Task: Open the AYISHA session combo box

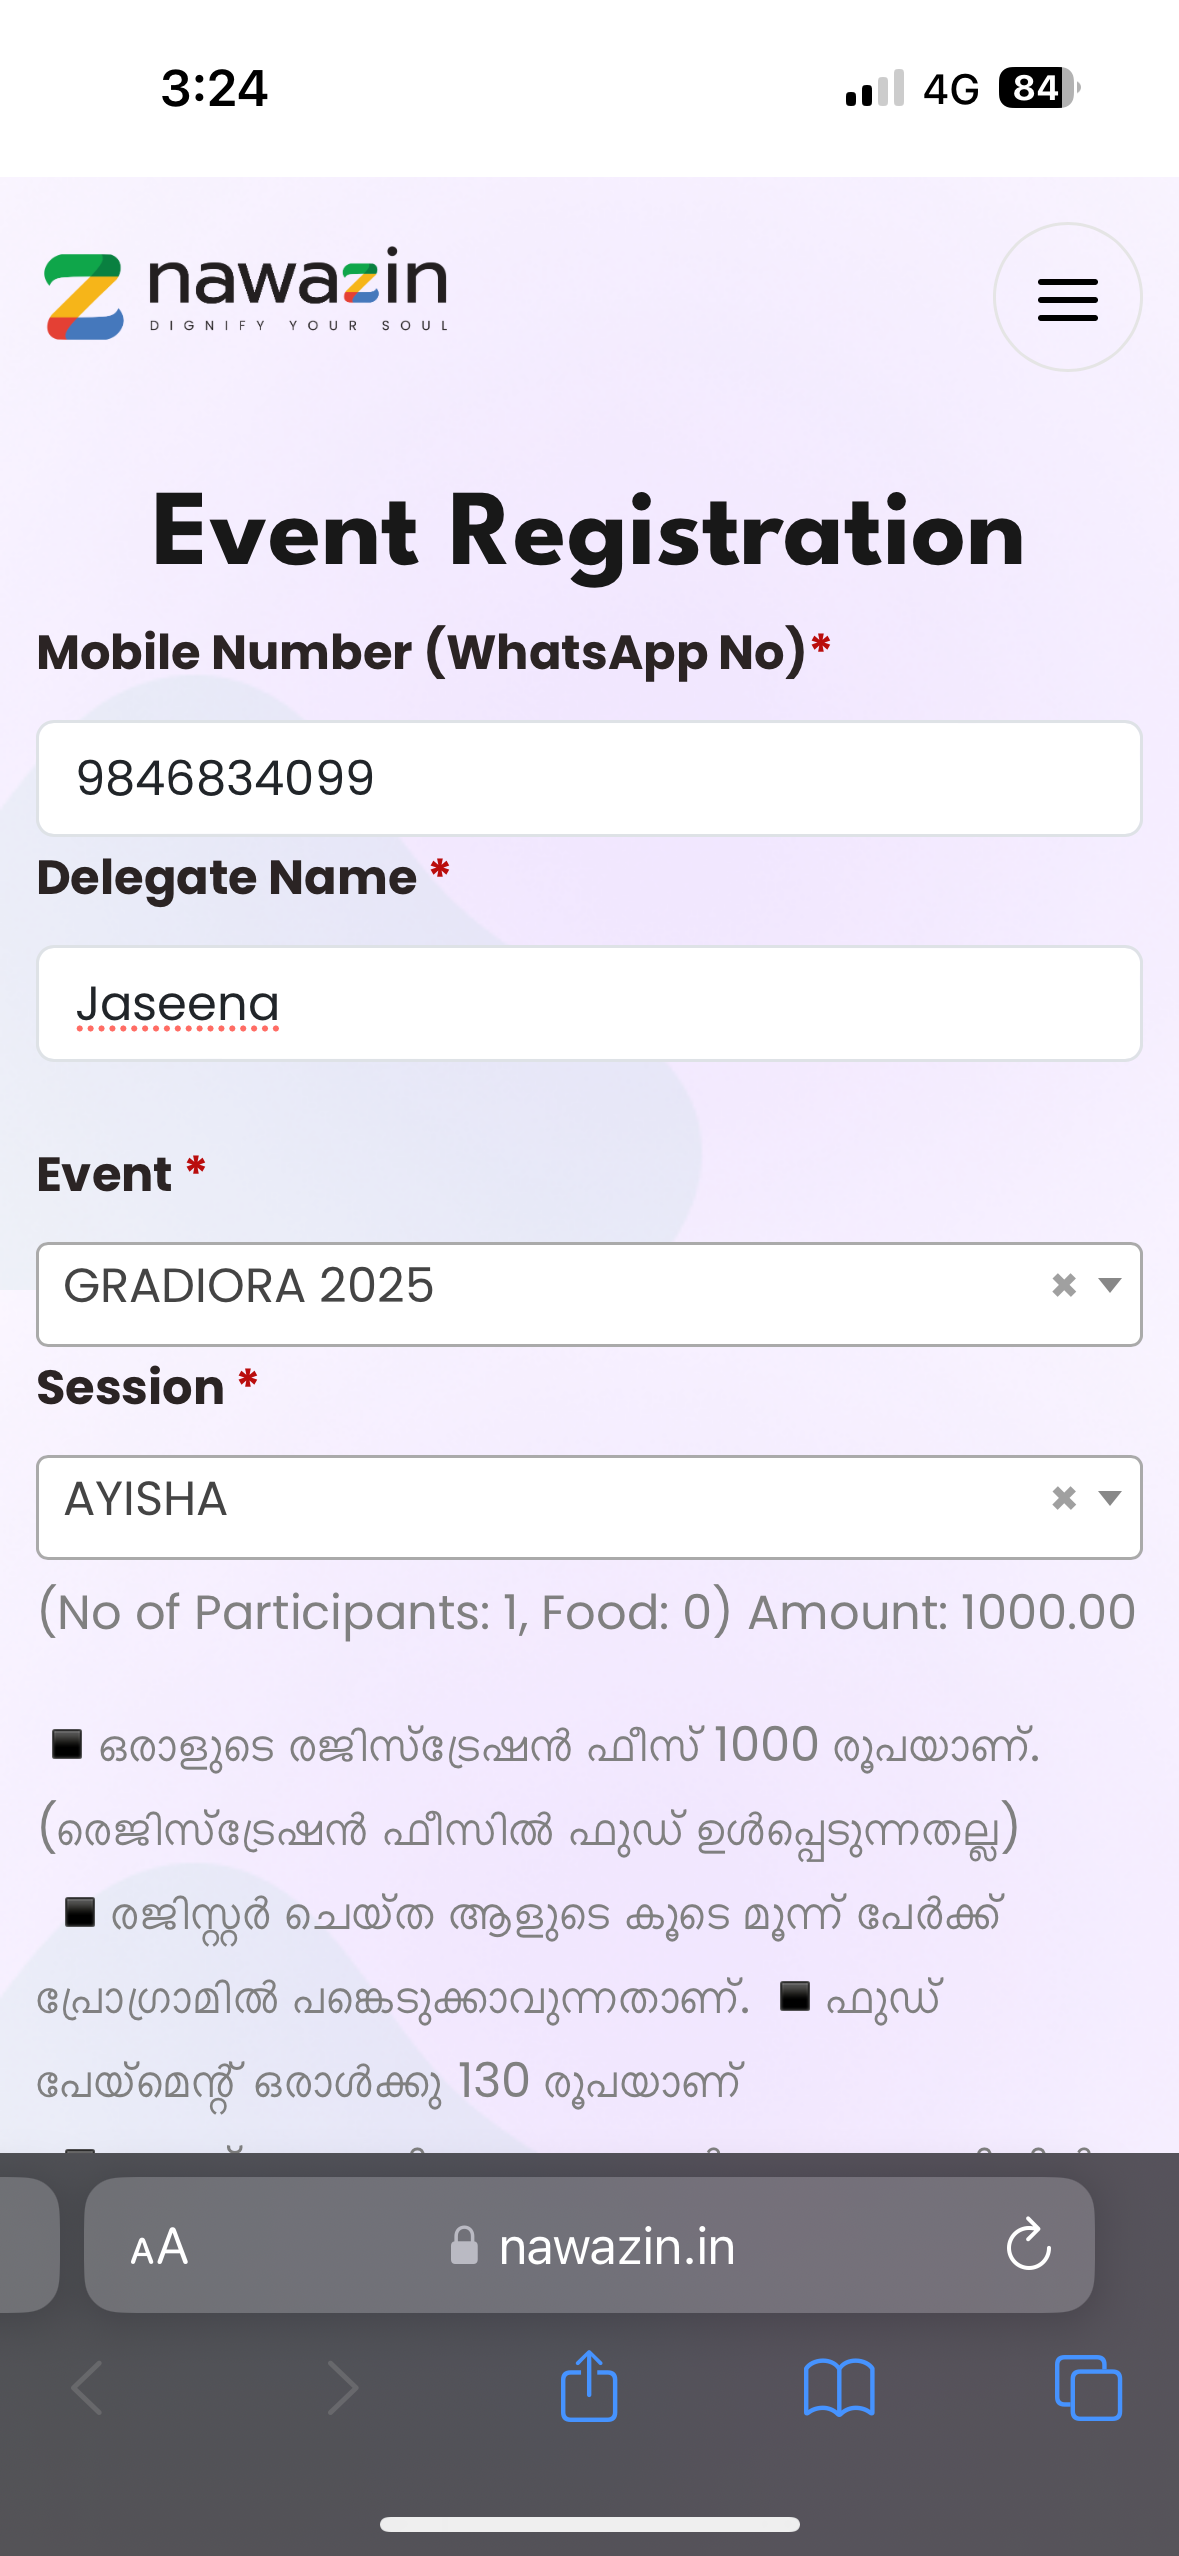Action: click(x=540, y=1507)
